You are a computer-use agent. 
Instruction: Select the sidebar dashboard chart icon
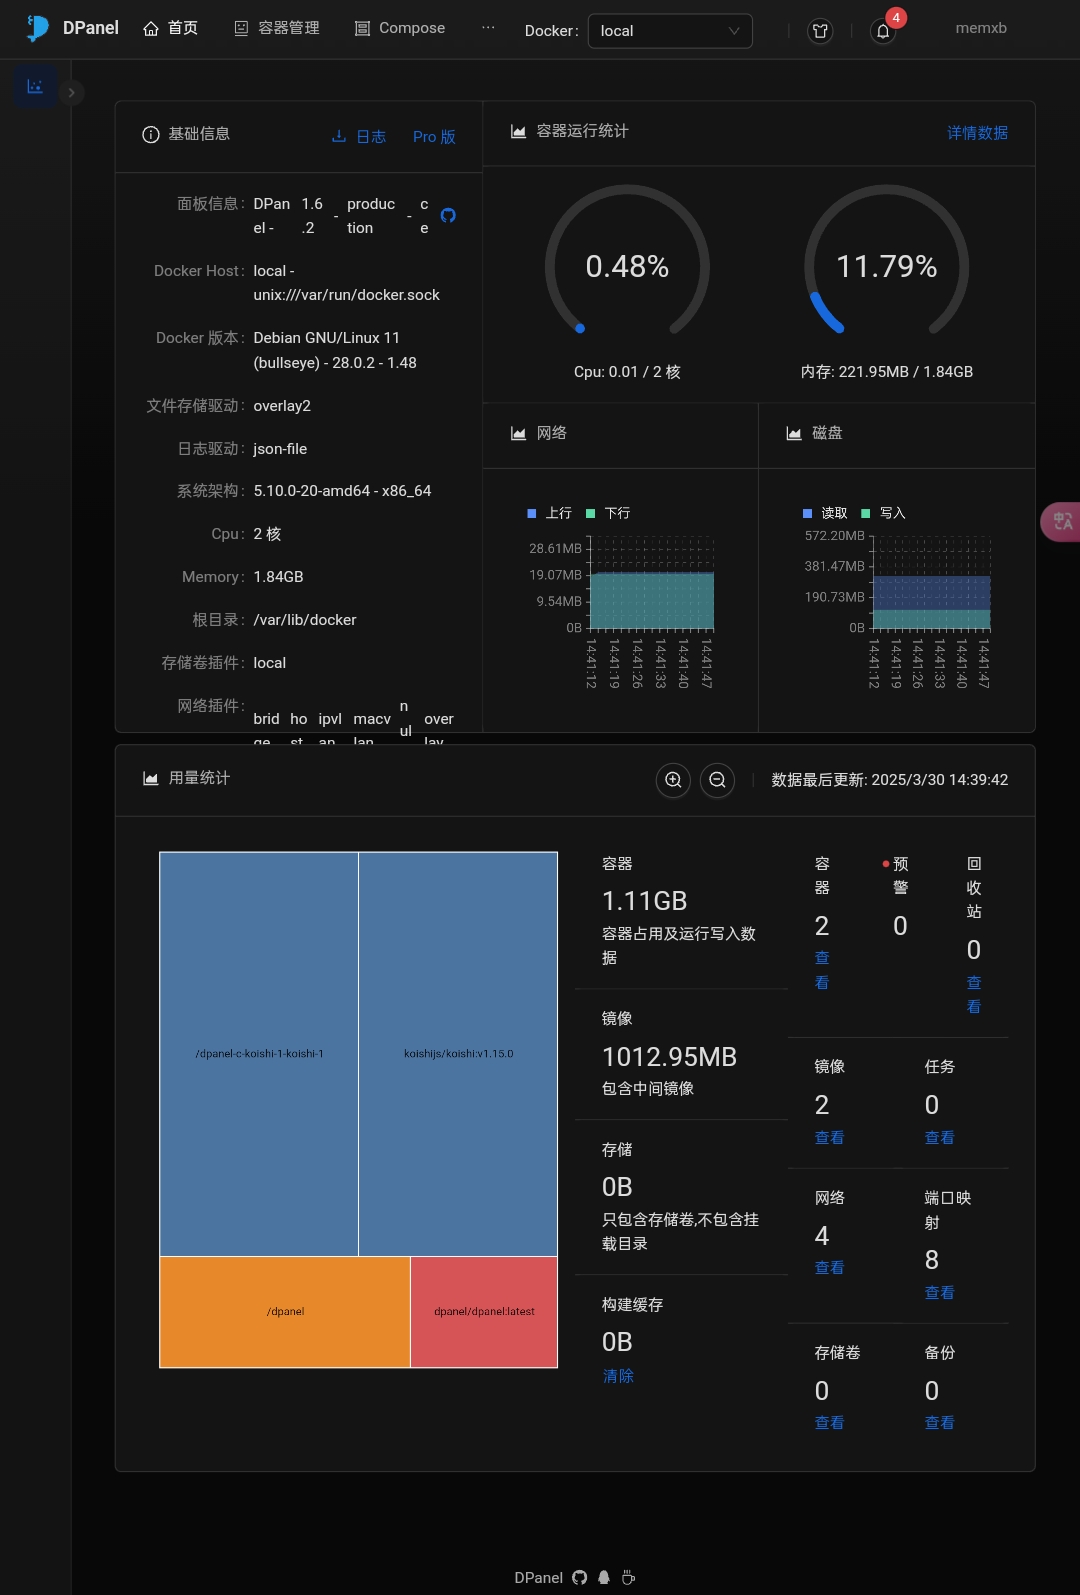[35, 87]
